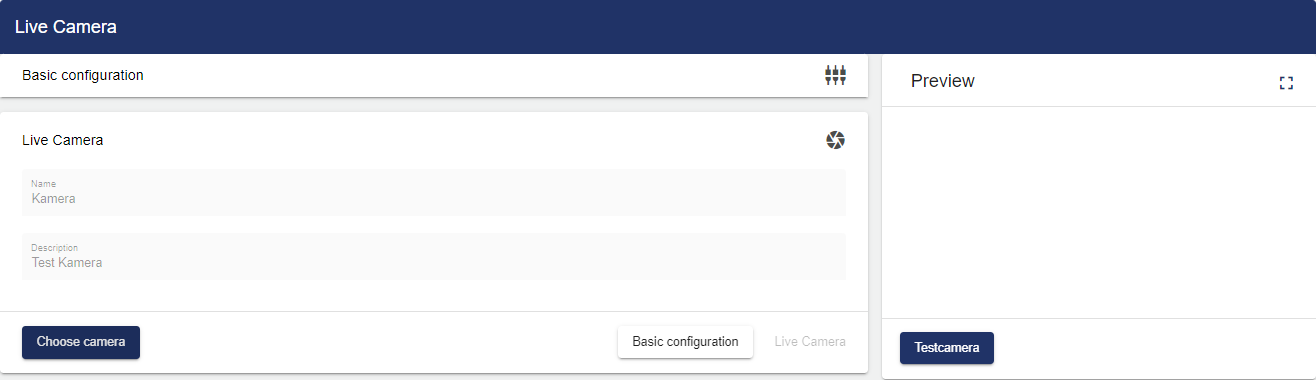The height and width of the screenshot is (380, 1316).
Task: Click the small 'Description' field label
Action: click(55, 247)
